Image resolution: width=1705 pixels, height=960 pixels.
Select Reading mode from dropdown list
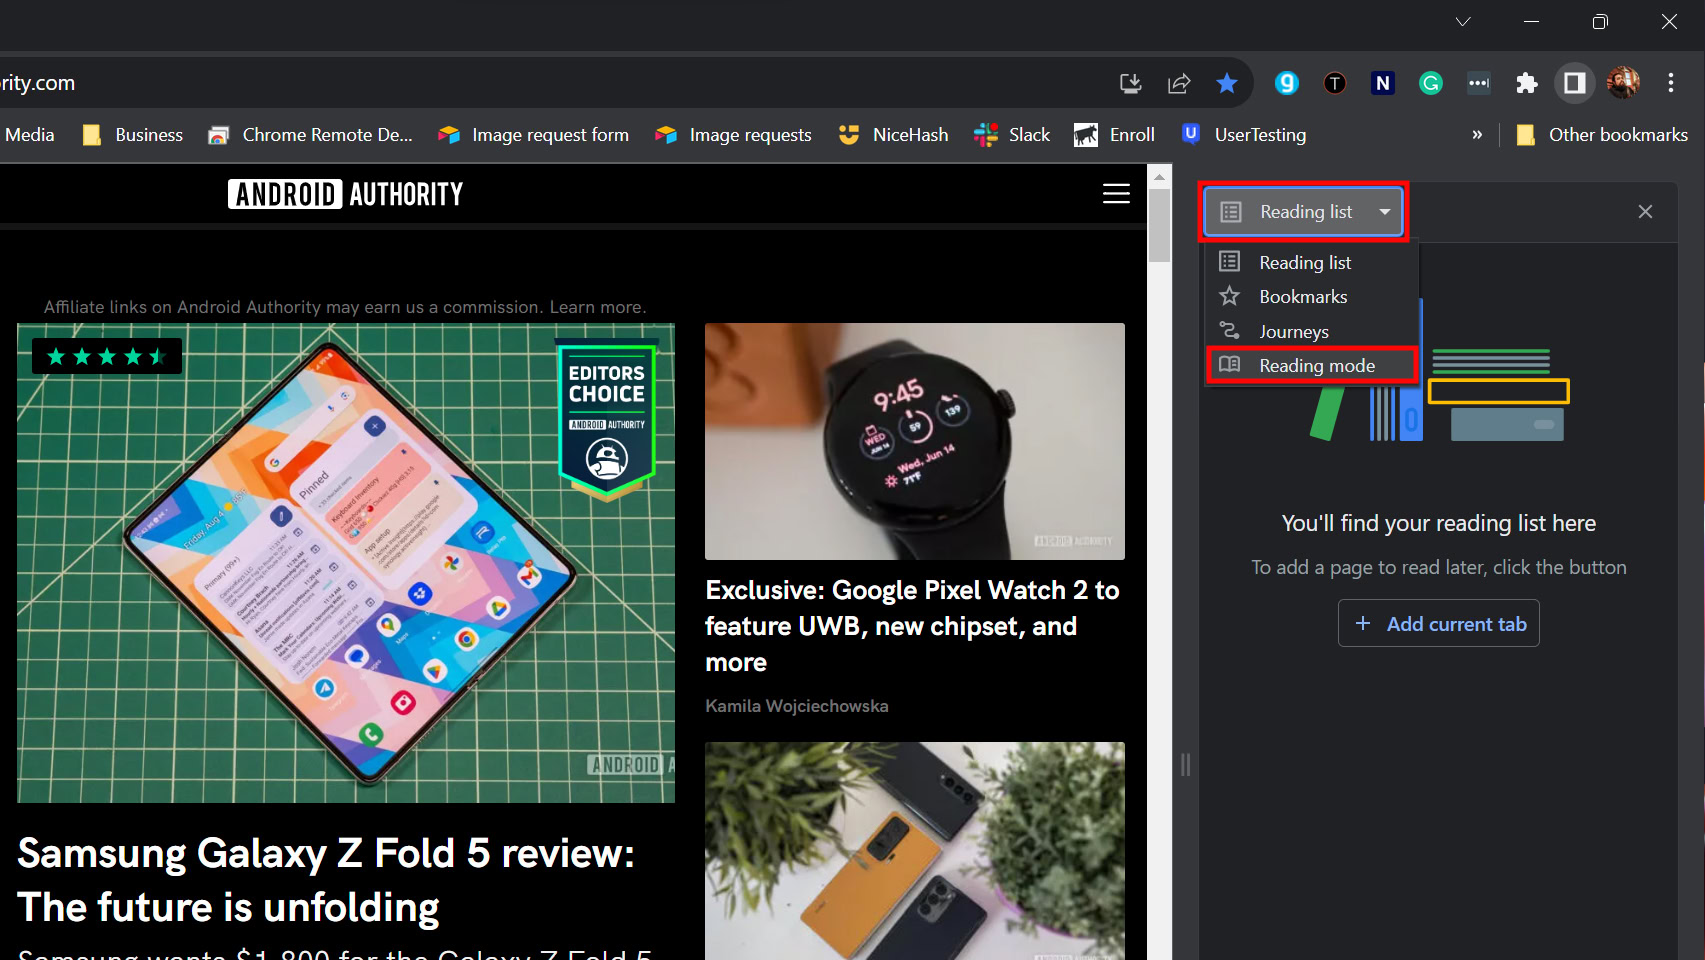[x=1316, y=366]
